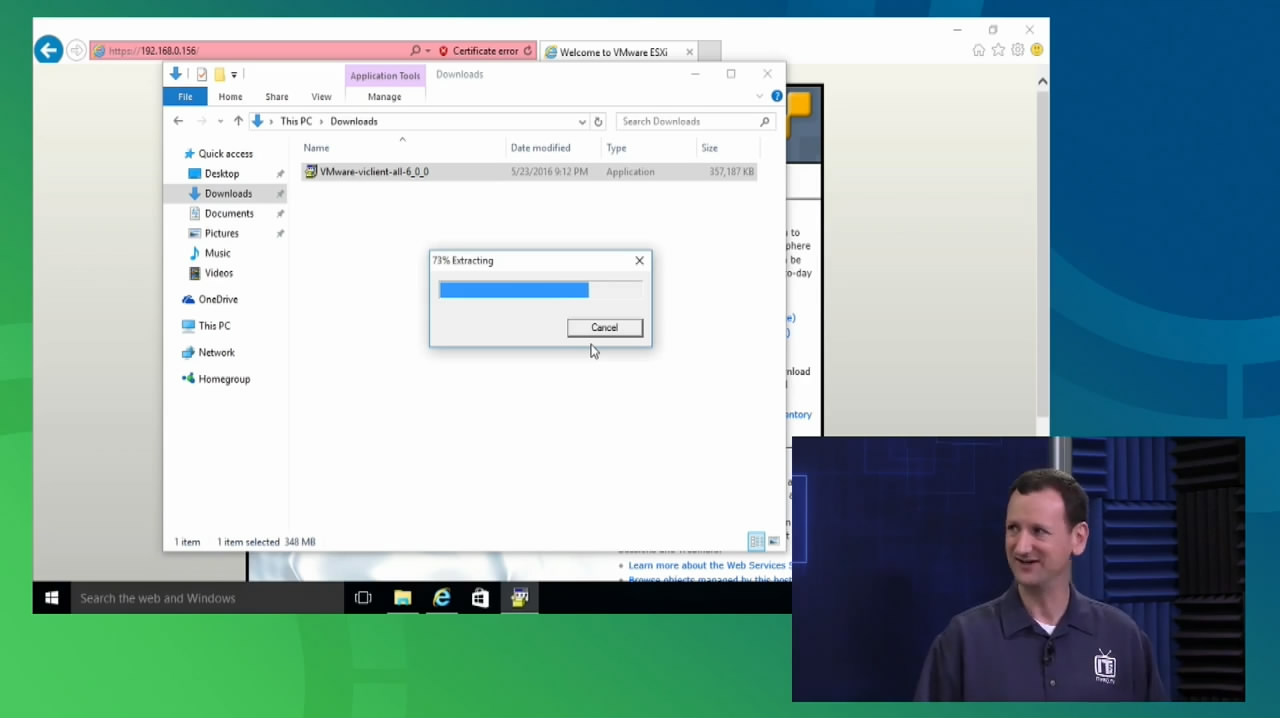This screenshot has width=1280, height=718.
Task: Cancel the extraction in progress
Action: click(604, 328)
